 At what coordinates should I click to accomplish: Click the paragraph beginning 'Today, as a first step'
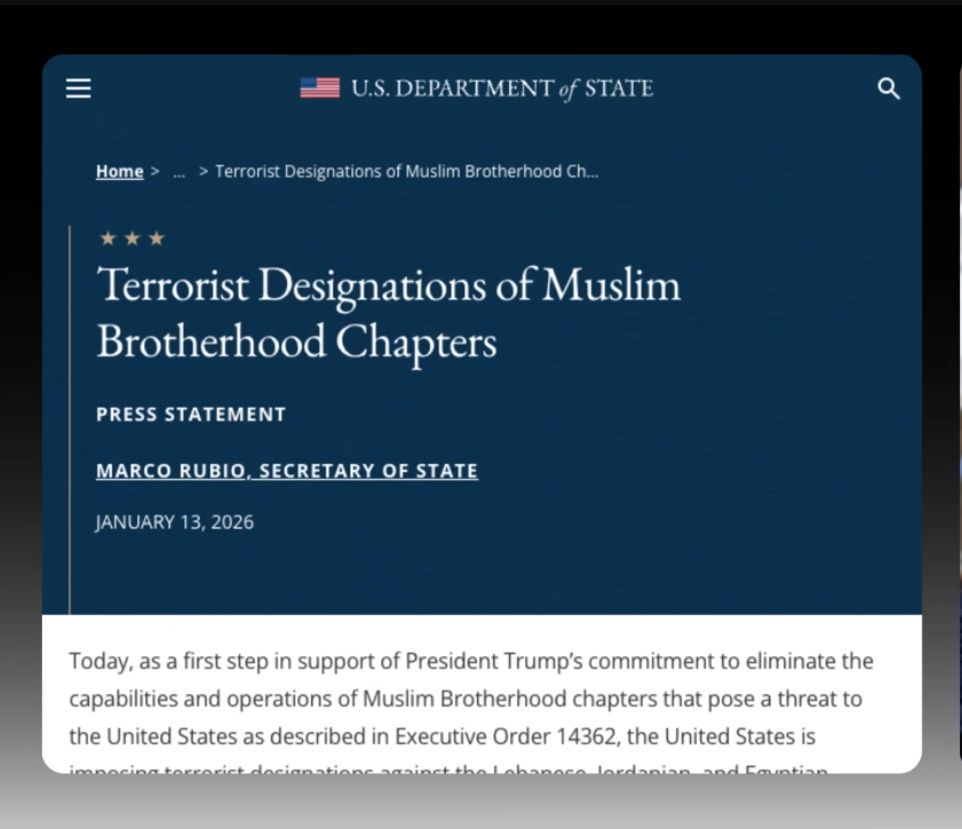click(x=471, y=711)
